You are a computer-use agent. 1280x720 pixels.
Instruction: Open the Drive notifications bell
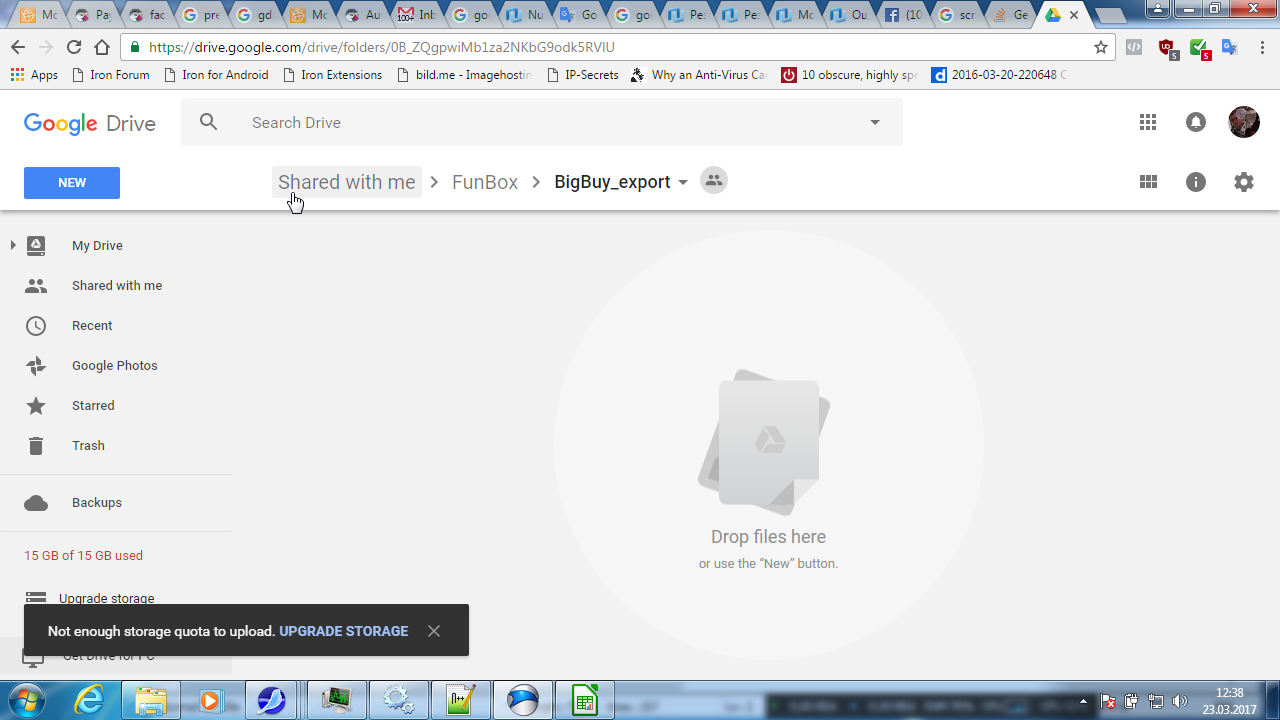[1196, 122]
